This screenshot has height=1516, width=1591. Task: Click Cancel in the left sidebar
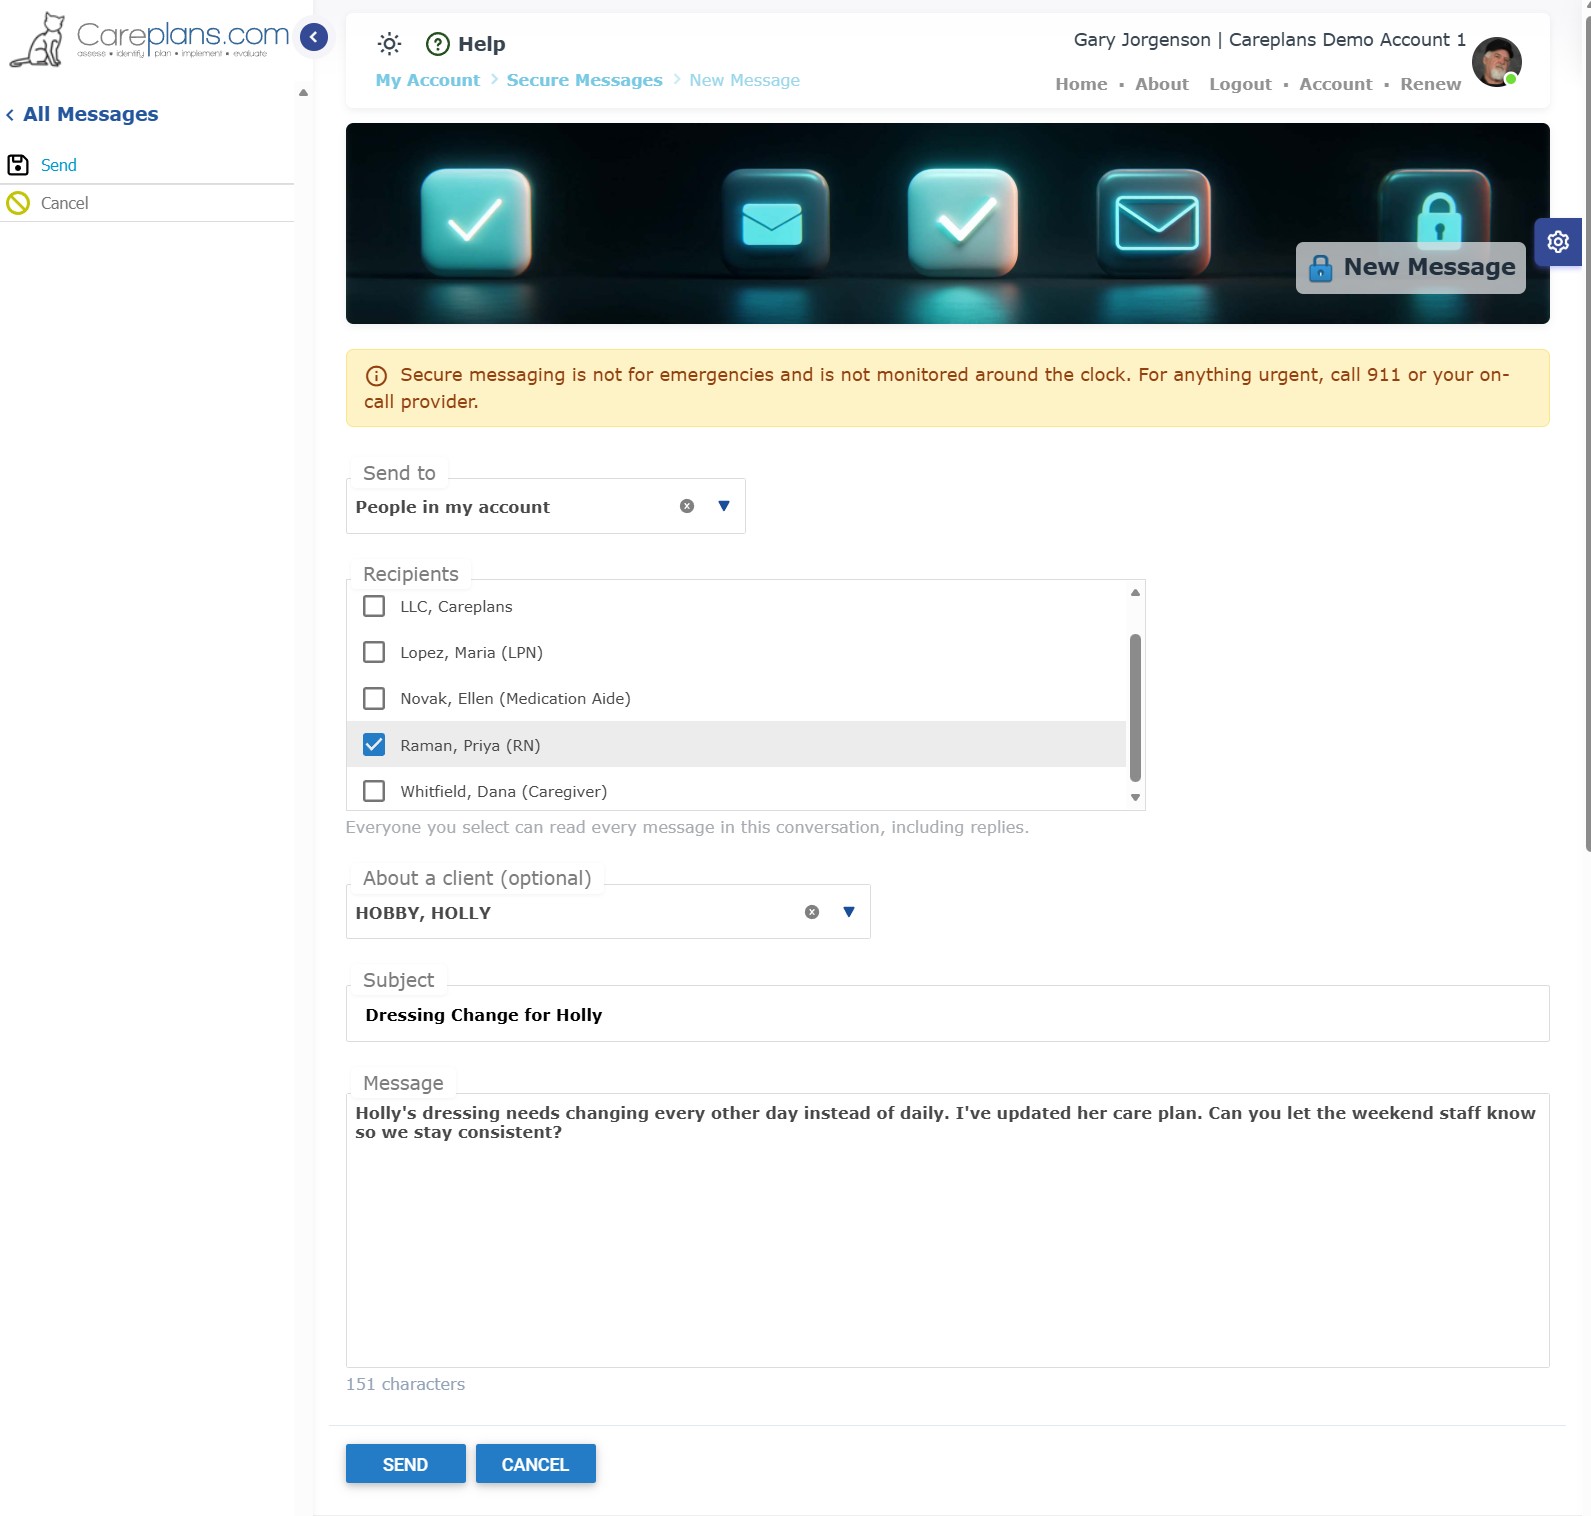click(x=65, y=203)
